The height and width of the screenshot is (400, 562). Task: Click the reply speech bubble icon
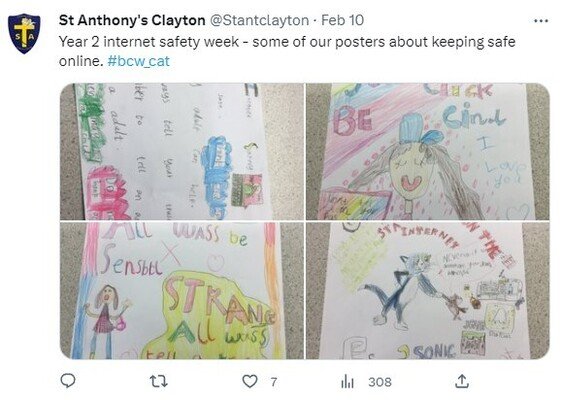[68, 381]
